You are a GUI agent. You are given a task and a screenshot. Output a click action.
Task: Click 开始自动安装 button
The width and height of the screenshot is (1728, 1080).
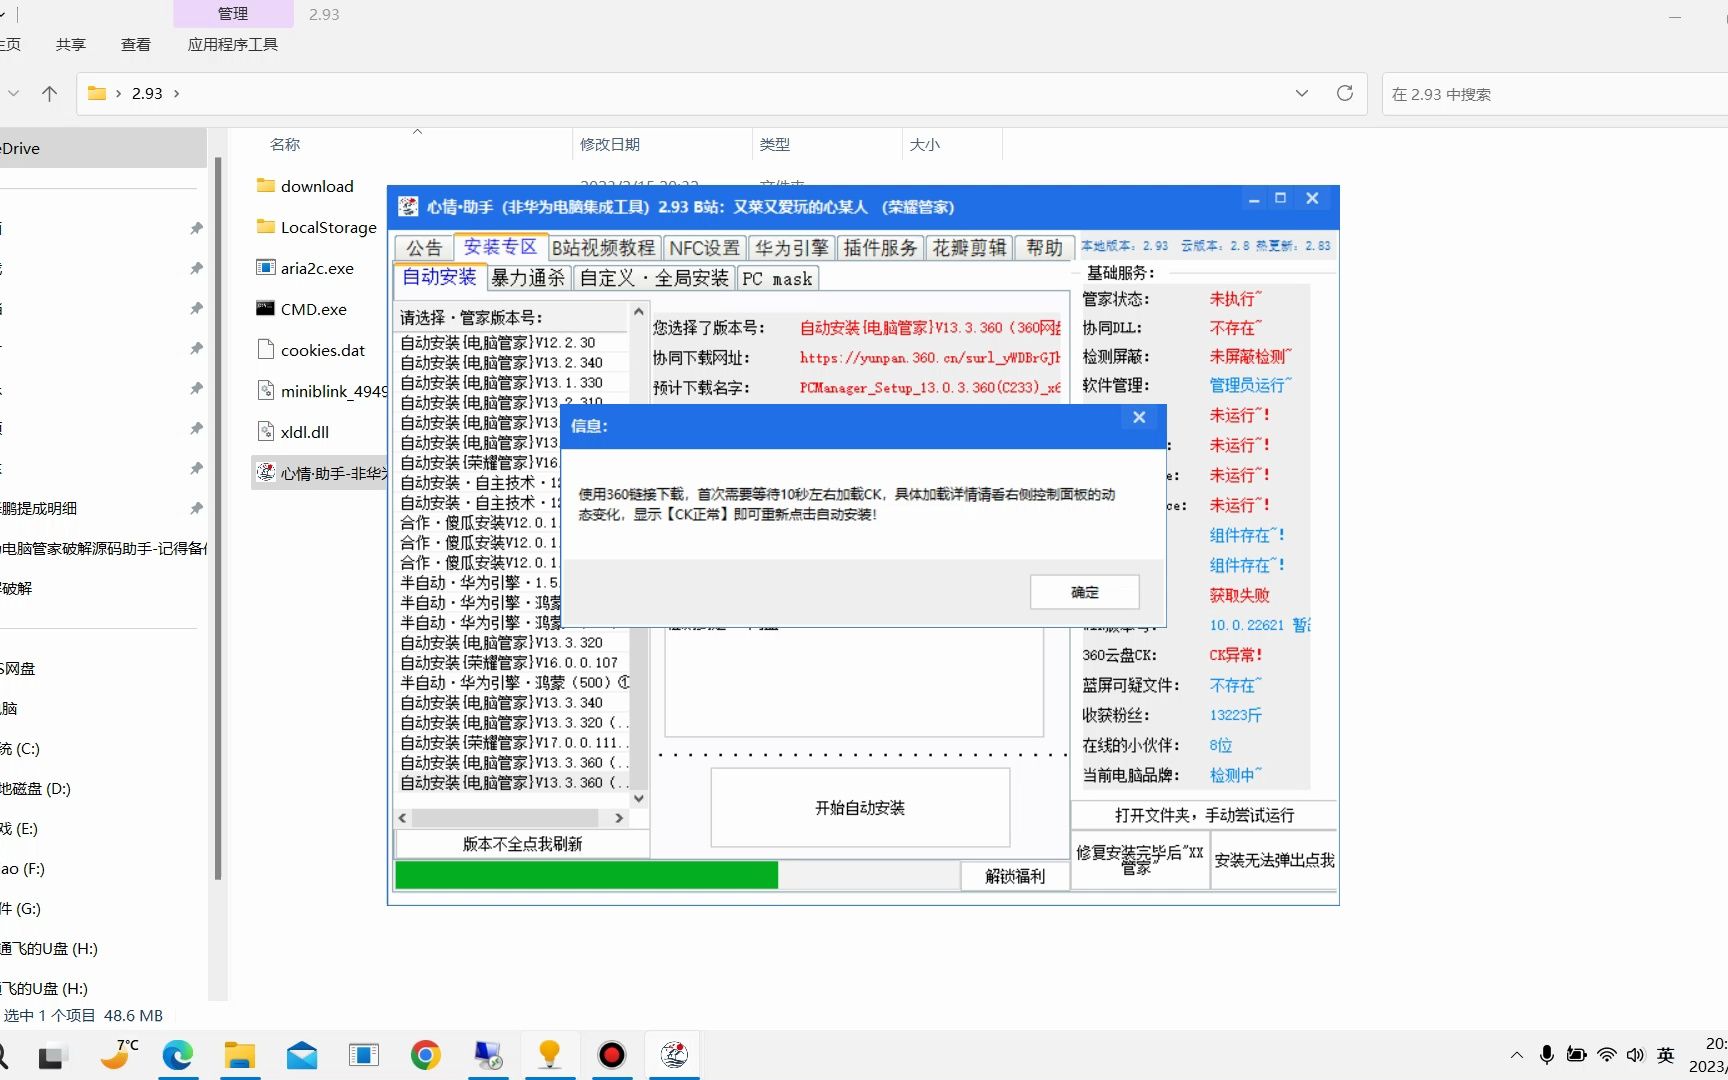(x=860, y=808)
